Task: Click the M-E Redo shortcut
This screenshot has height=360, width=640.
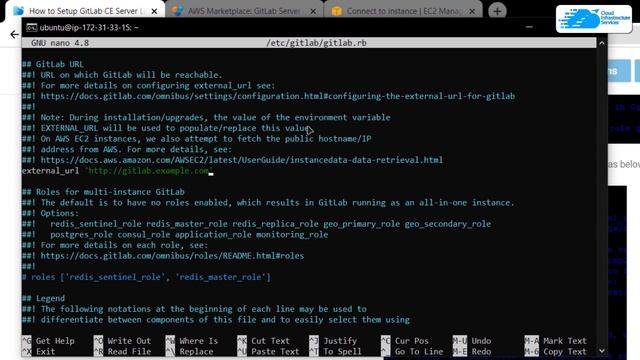Action: 473,351
